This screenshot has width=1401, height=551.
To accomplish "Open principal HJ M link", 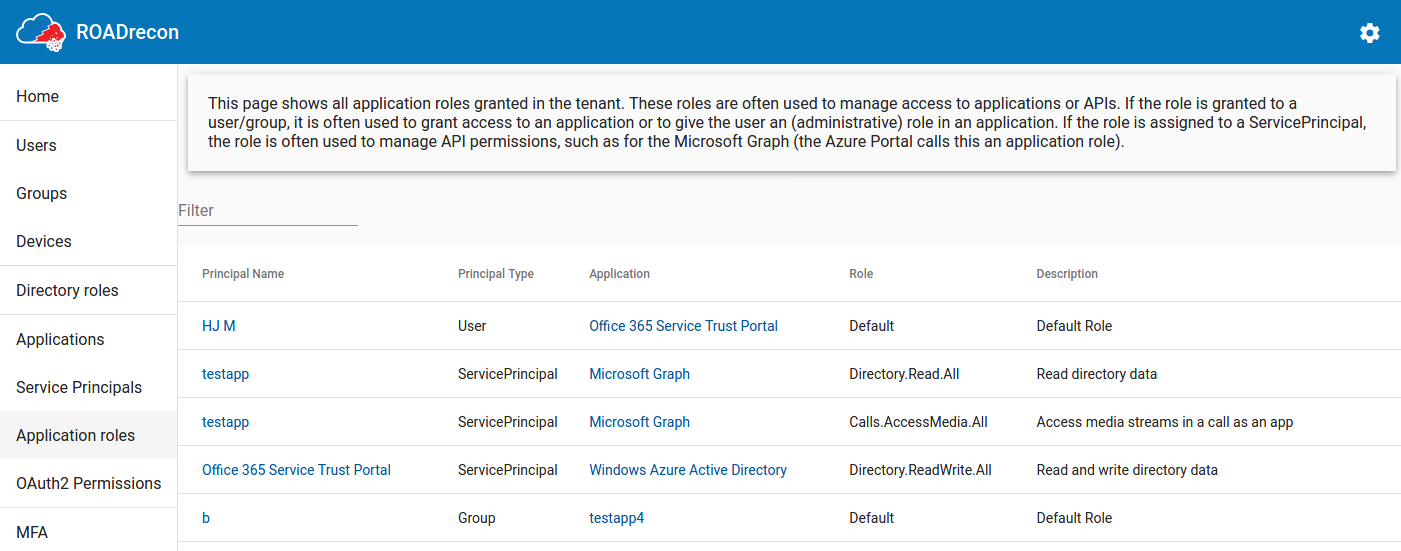I will 219,326.
